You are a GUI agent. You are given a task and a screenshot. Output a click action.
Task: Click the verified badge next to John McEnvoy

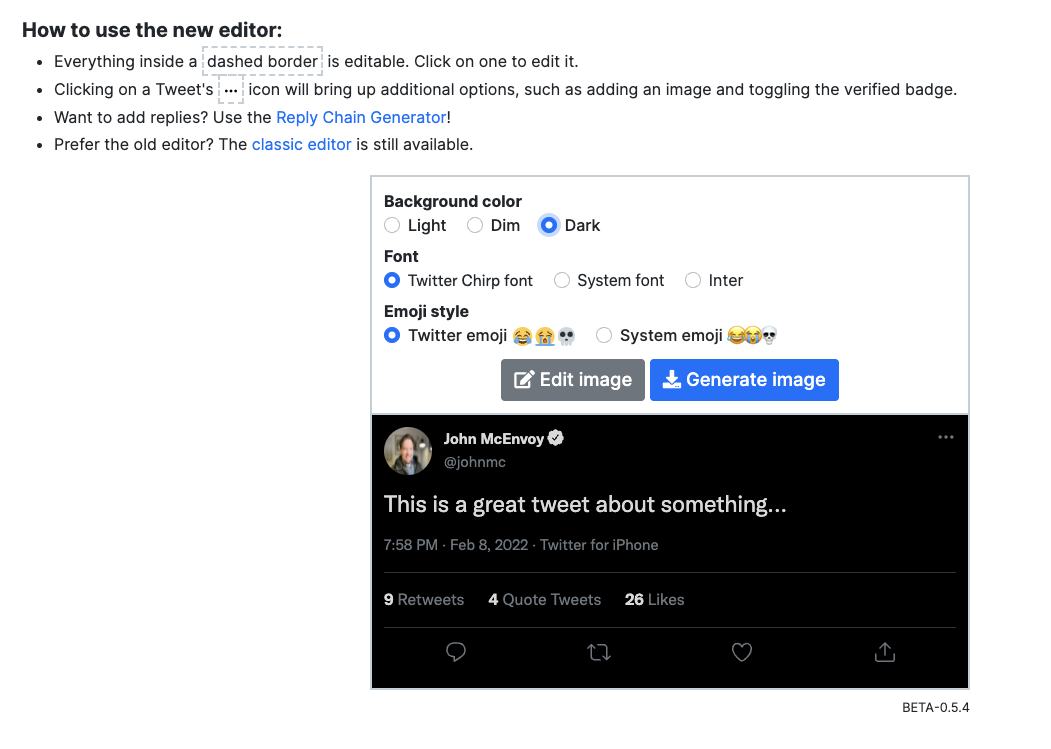(x=556, y=437)
